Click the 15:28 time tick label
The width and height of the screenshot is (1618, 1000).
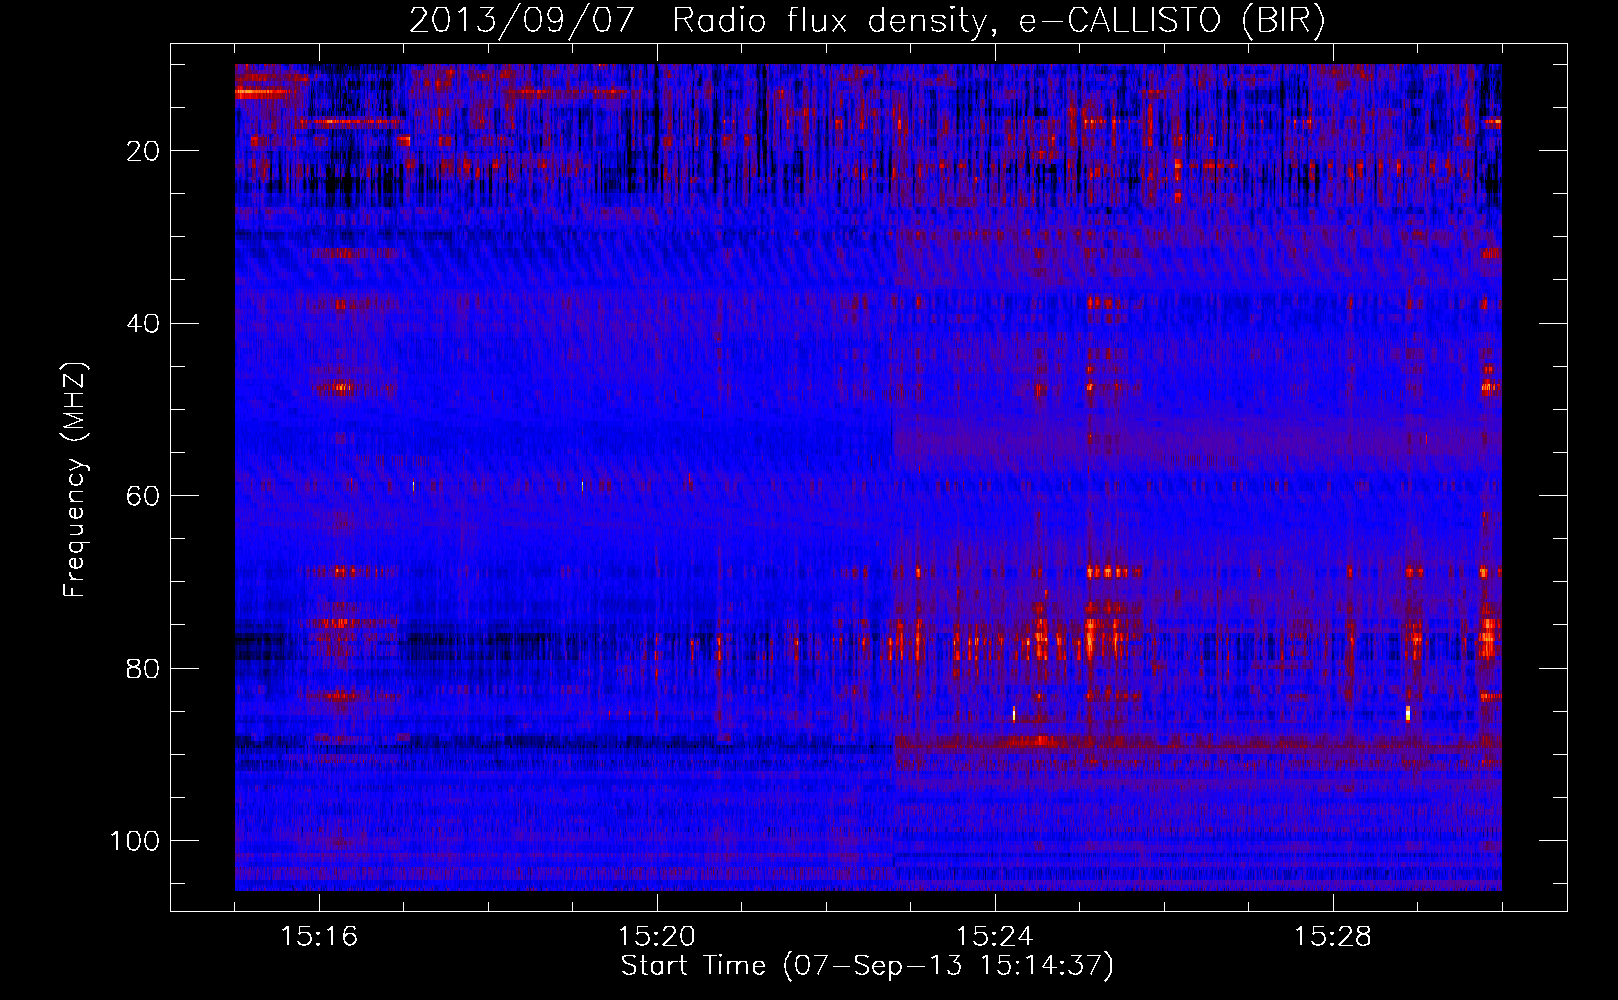(x=1332, y=937)
